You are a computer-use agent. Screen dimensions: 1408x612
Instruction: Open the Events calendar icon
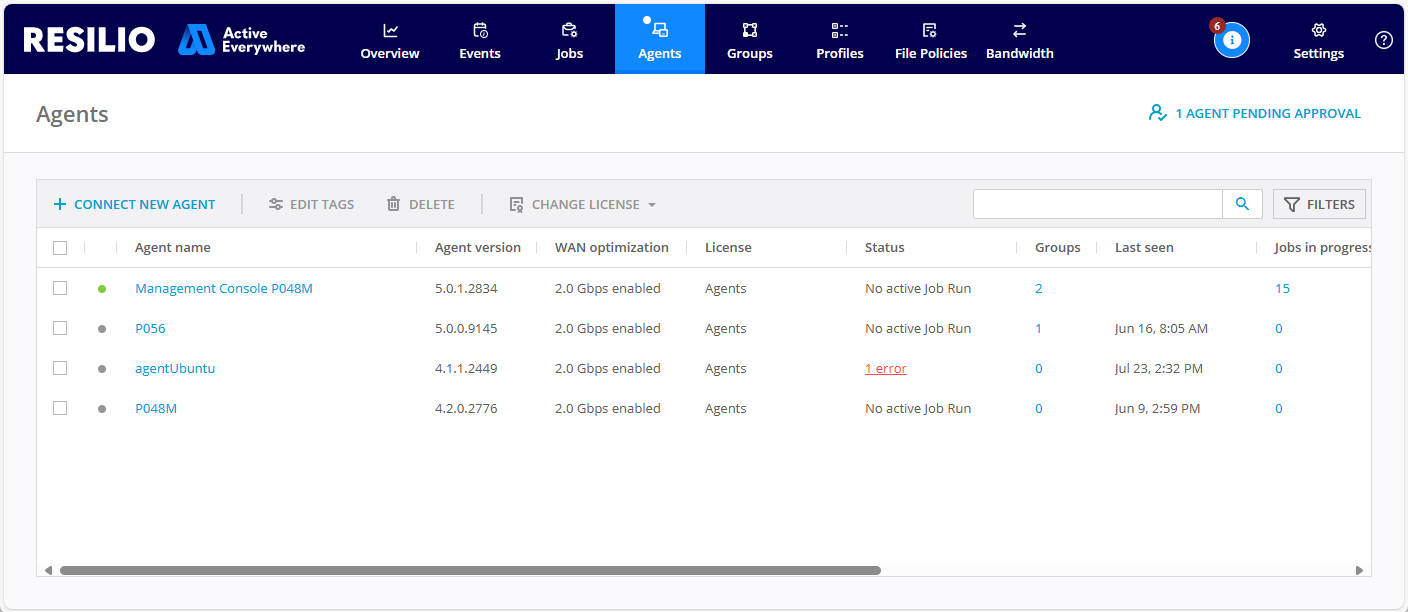pos(480,31)
